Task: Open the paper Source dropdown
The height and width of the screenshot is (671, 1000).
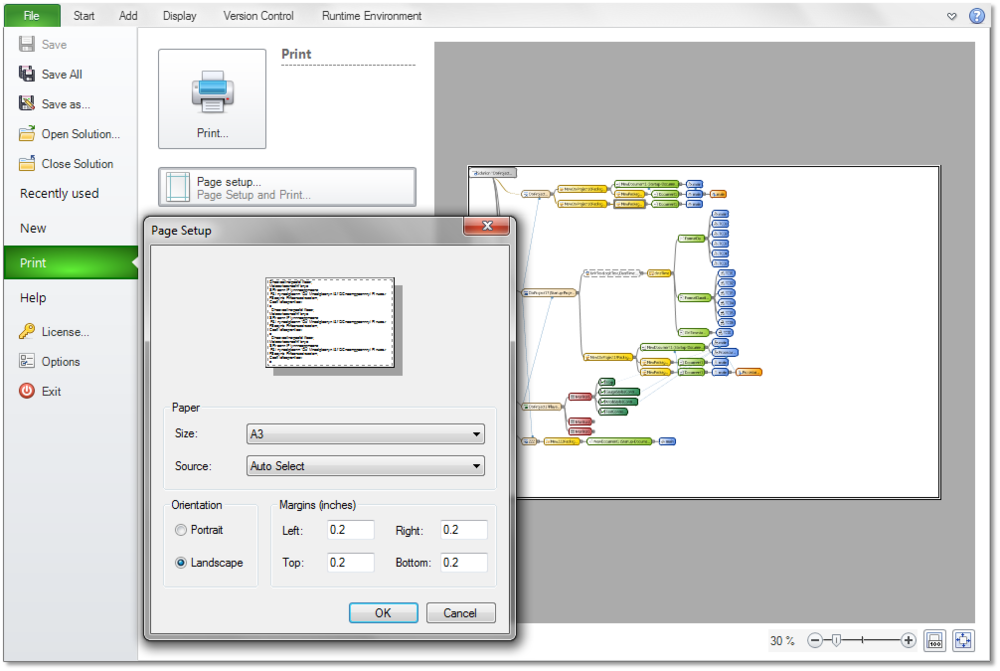Action: tap(365, 466)
